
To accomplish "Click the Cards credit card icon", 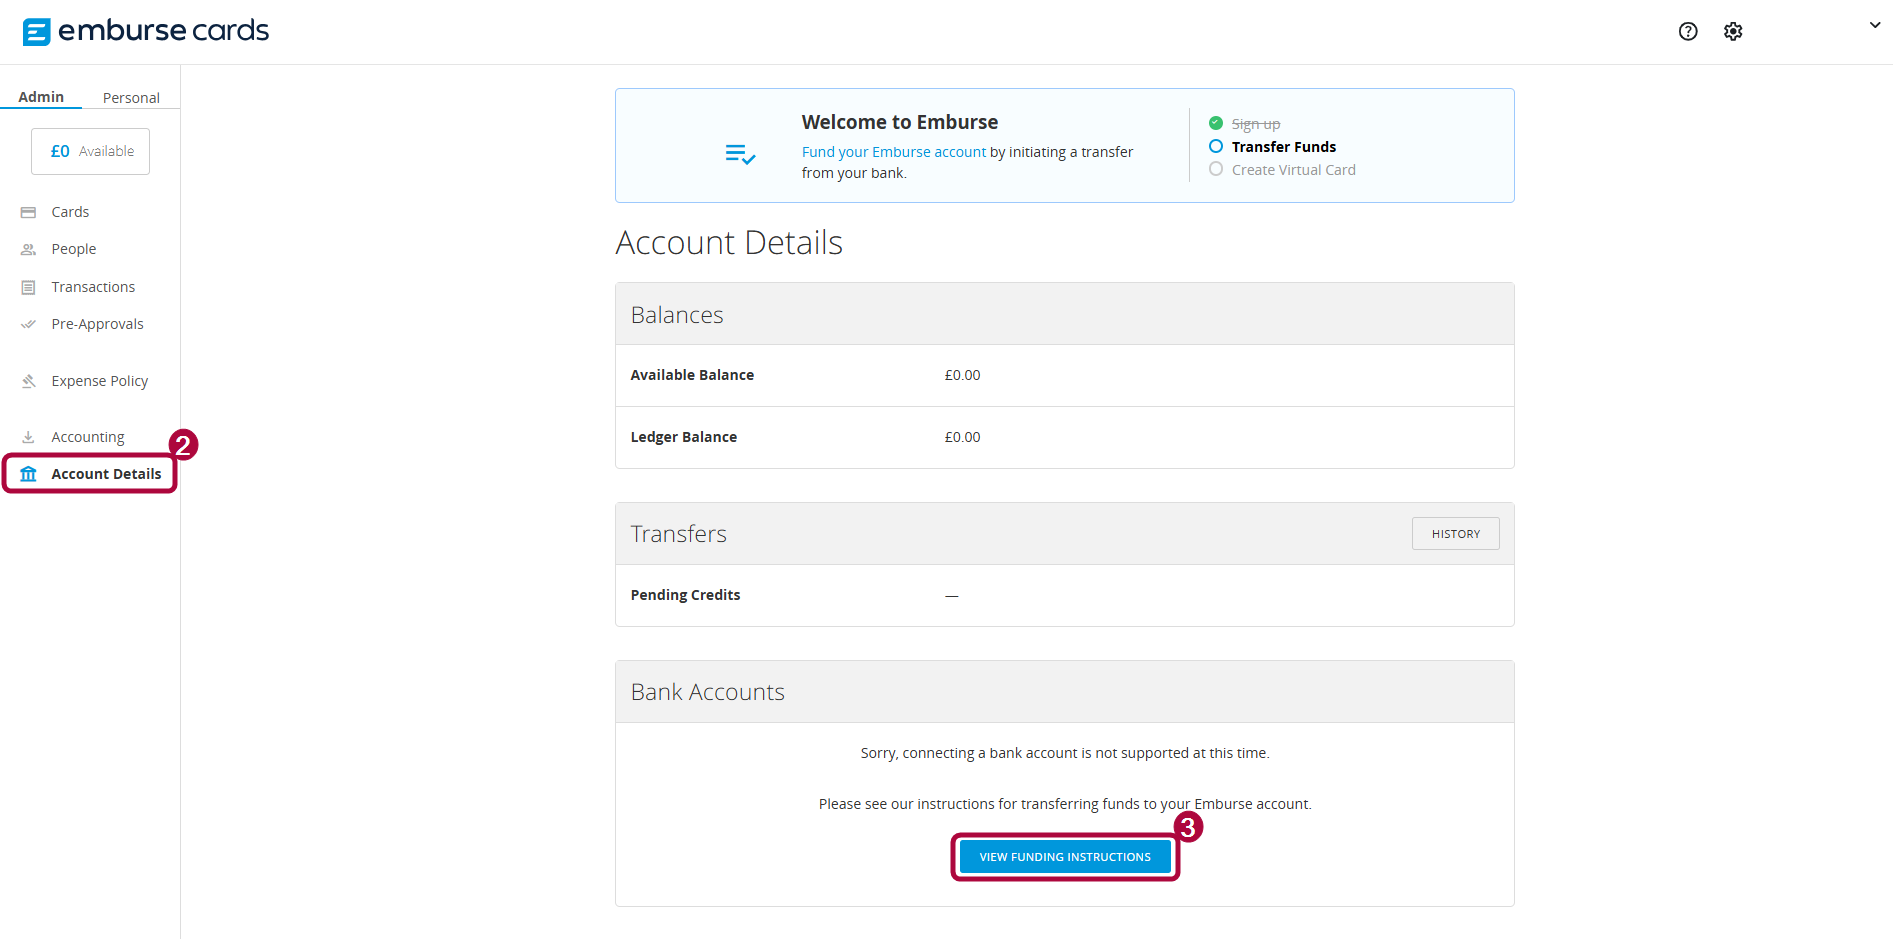I will [x=28, y=212].
